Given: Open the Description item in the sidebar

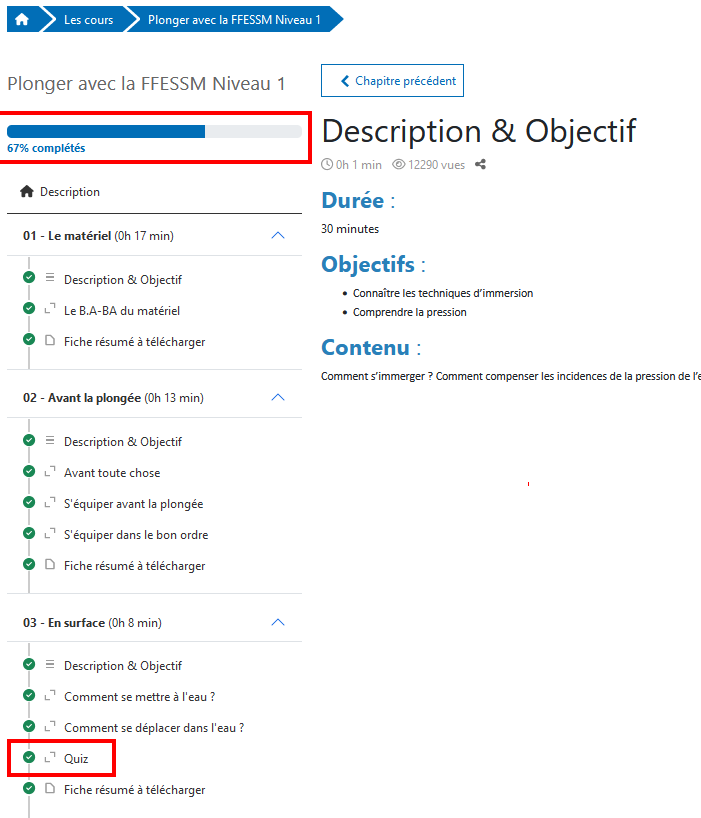Looking at the screenshot, I should point(70,191).
